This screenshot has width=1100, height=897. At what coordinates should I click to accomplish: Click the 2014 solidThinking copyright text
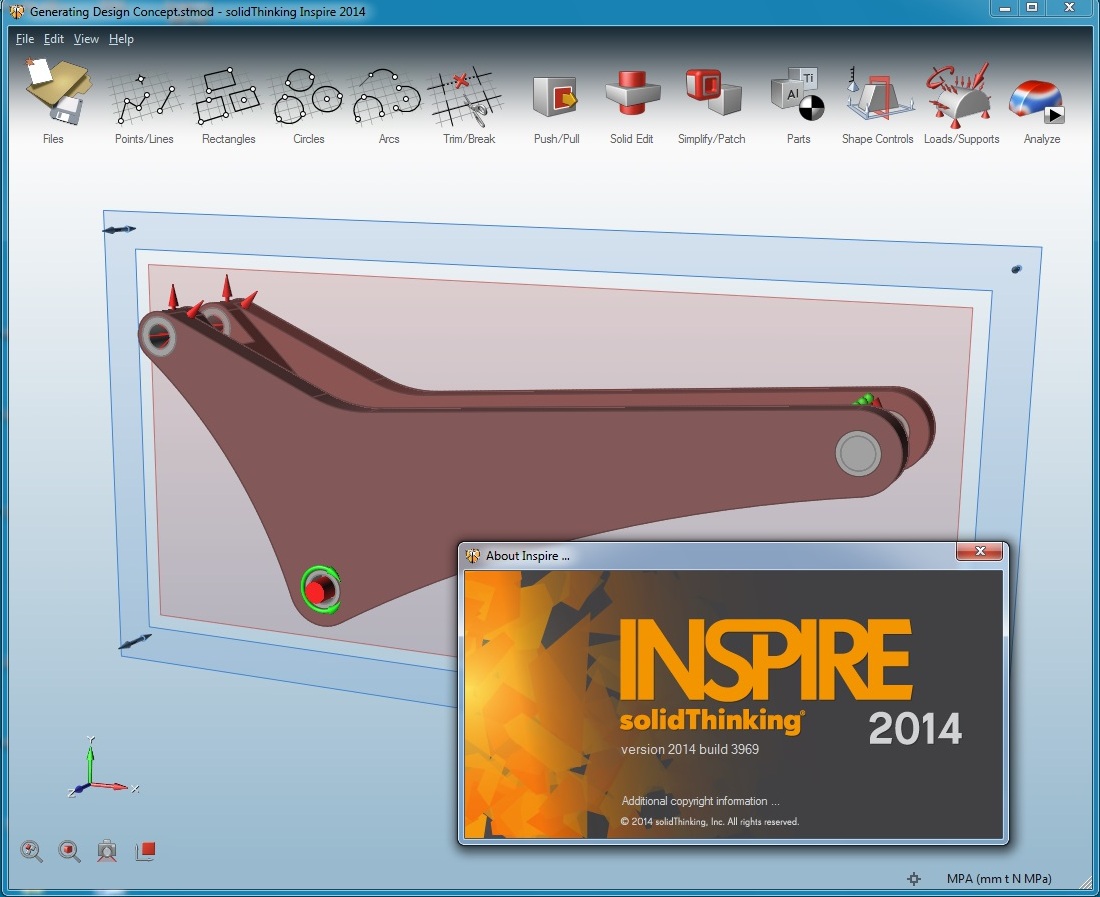(709, 821)
